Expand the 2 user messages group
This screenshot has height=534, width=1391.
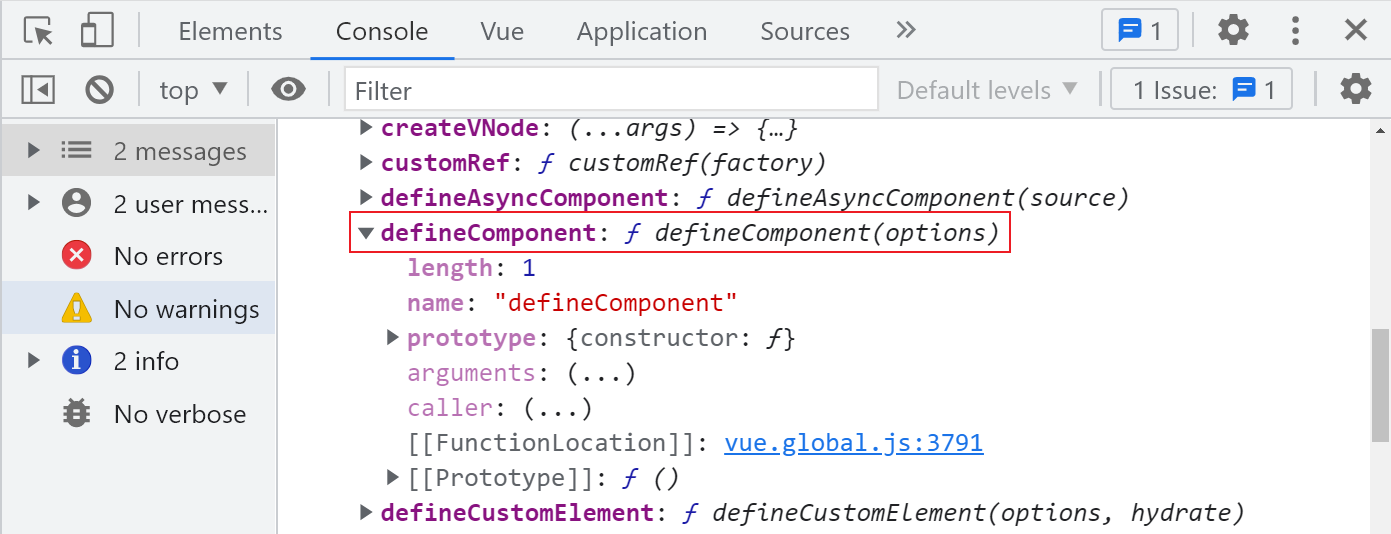34,204
